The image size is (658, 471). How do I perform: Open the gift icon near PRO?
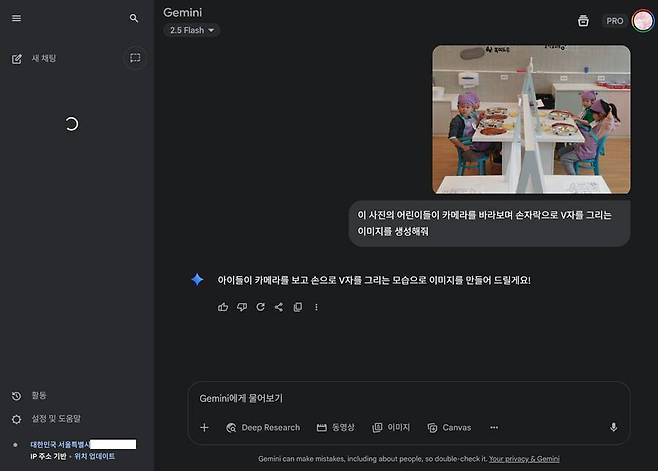(583, 21)
